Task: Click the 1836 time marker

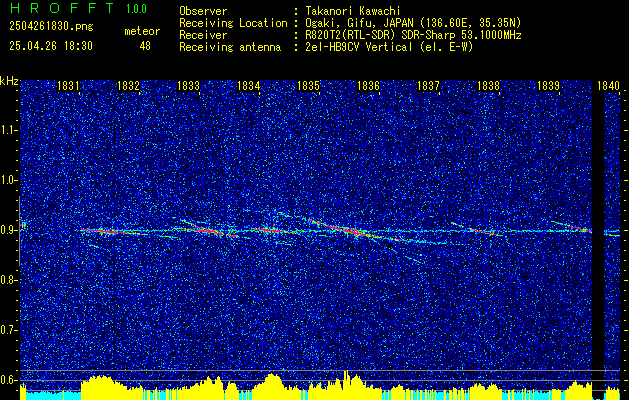Action: (x=368, y=86)
